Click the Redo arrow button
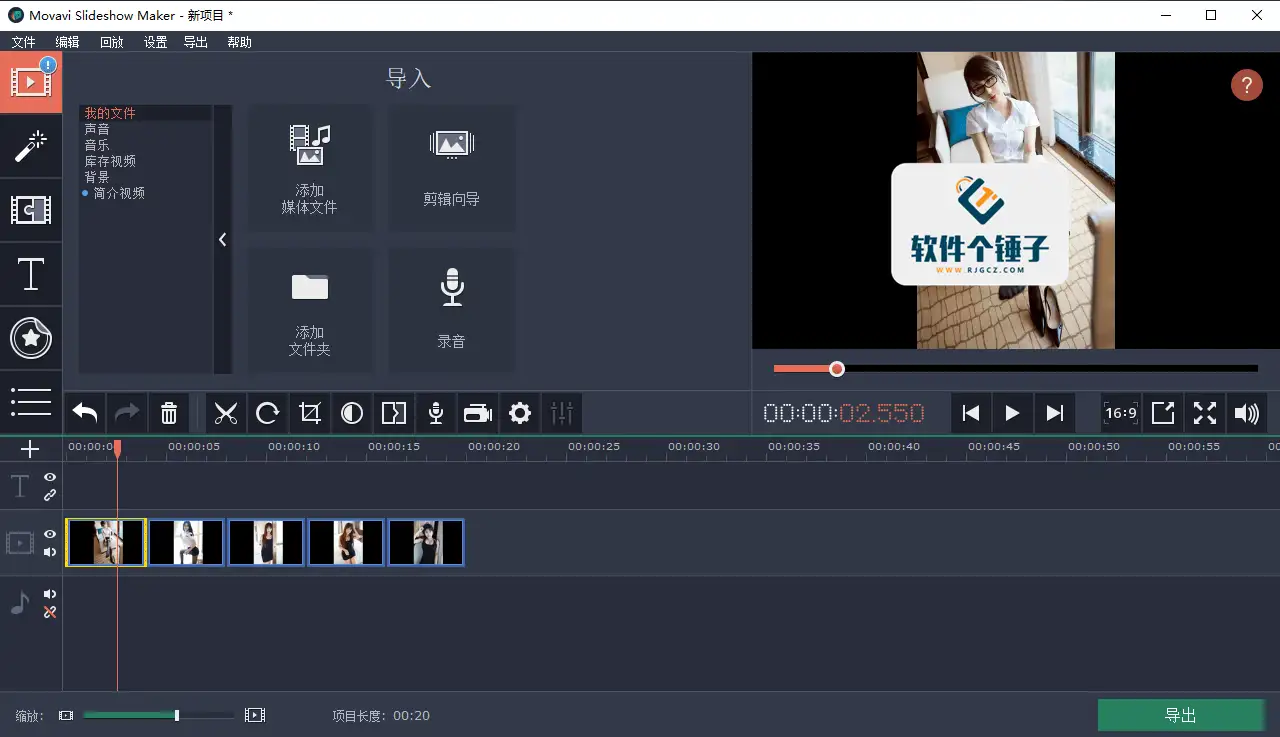 point(127,413)
